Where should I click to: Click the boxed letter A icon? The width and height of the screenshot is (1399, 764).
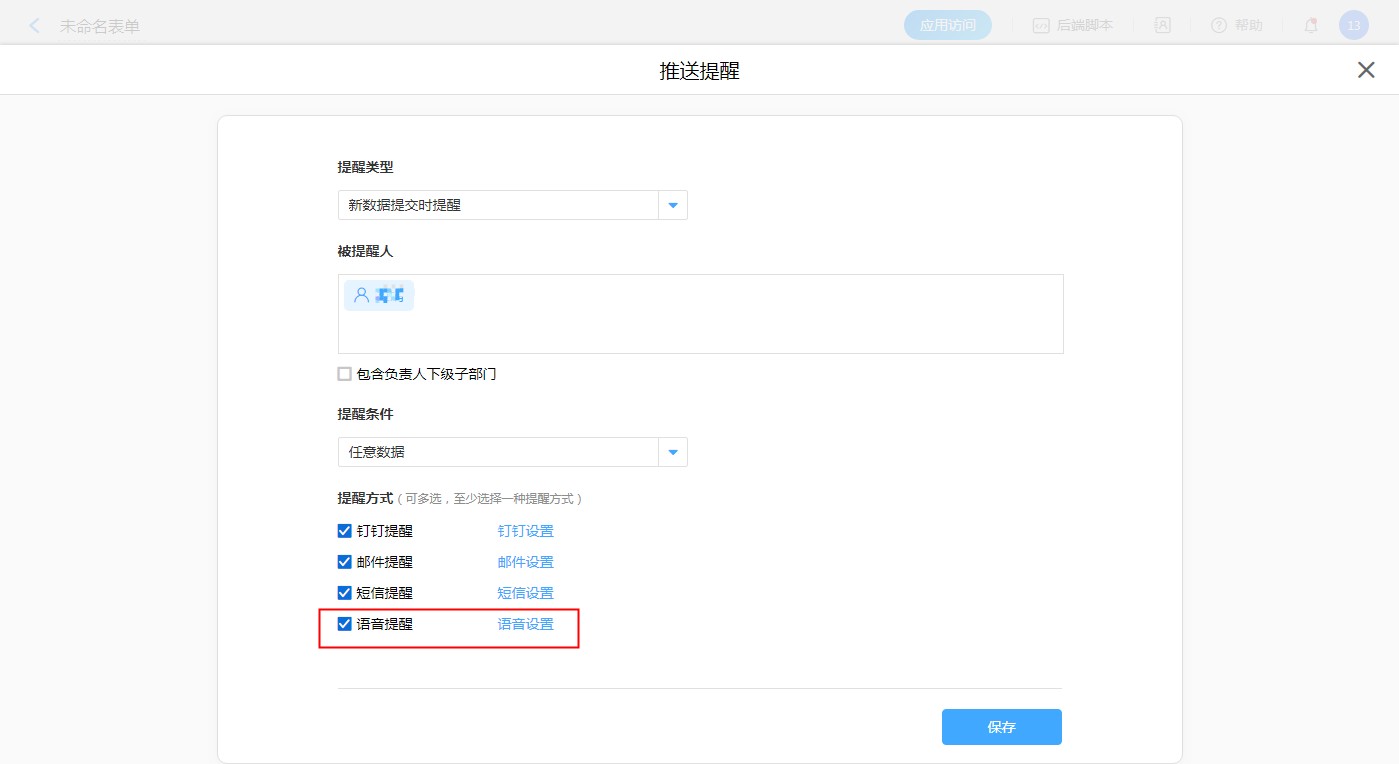point(1163,26)
